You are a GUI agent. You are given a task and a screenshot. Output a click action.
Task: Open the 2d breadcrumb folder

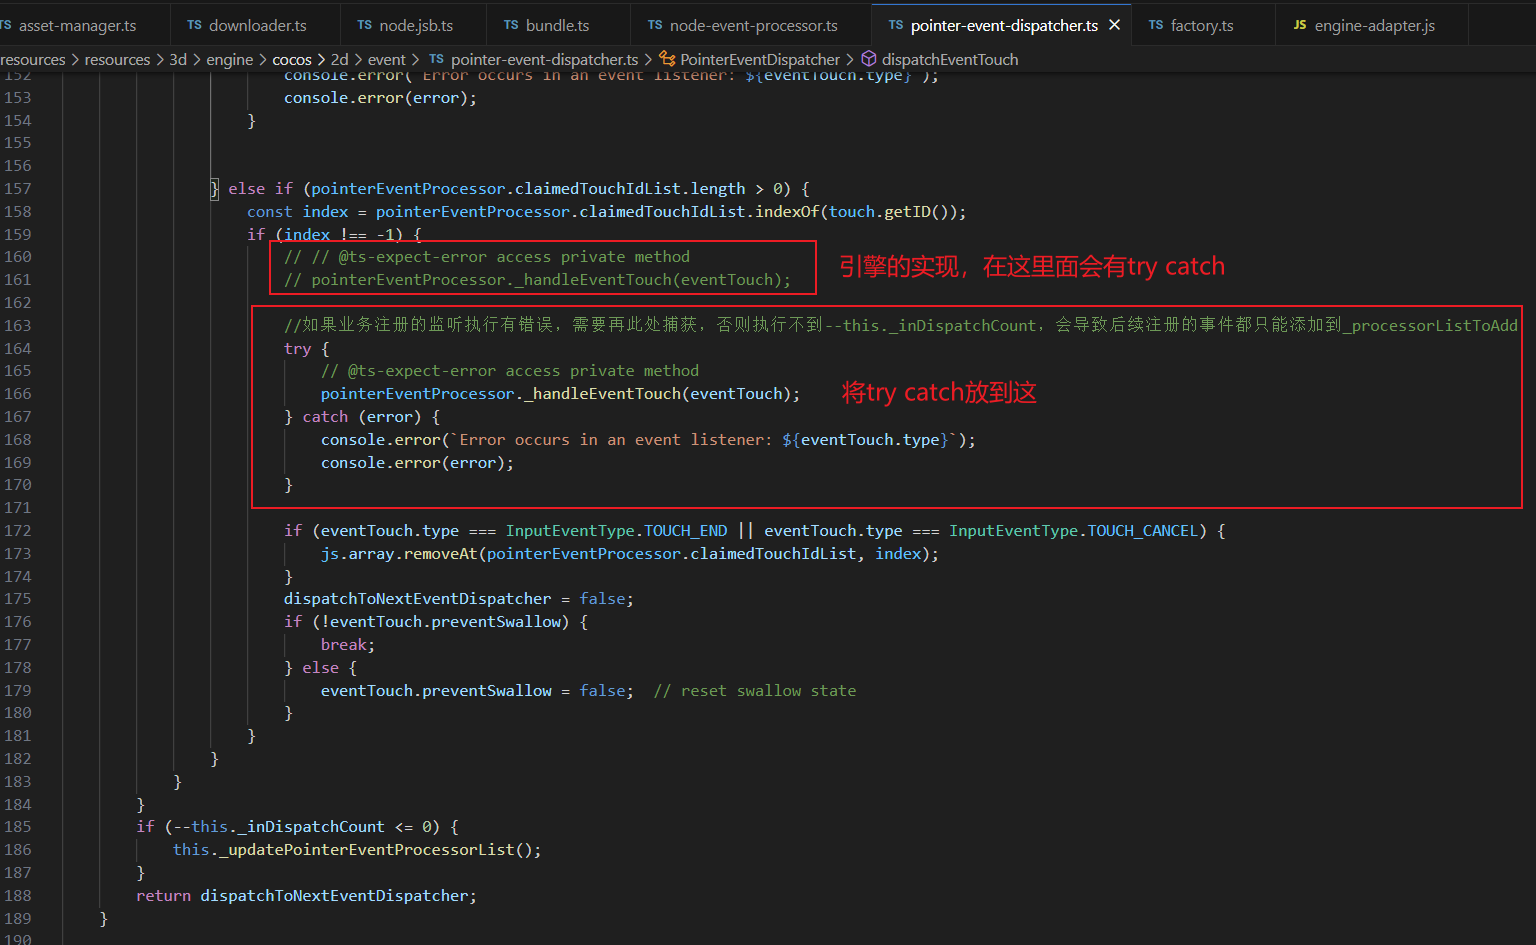coord(340,60)
